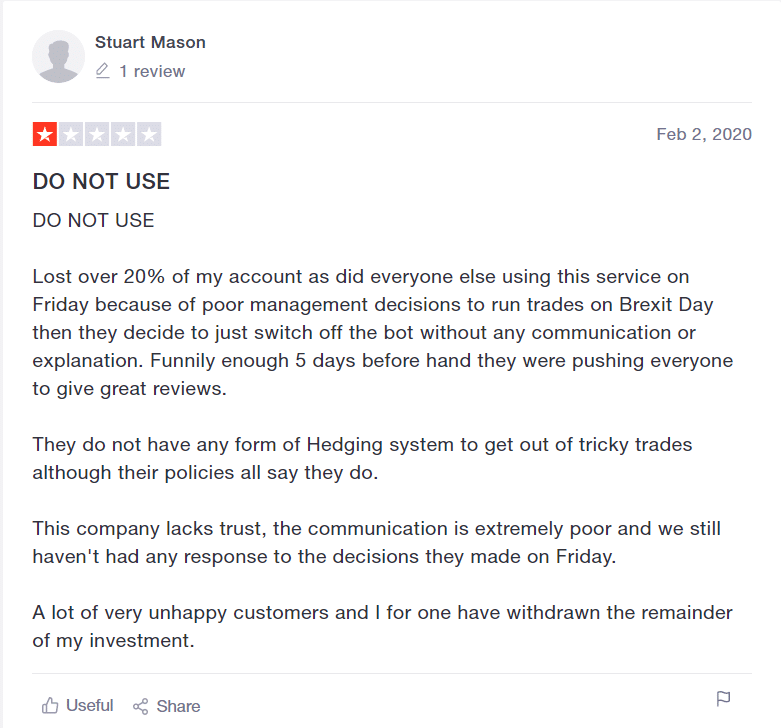781x728 pixels.
Task: Open Stuart Mason's reviewer profile name
Action: [x=150, y=42]
